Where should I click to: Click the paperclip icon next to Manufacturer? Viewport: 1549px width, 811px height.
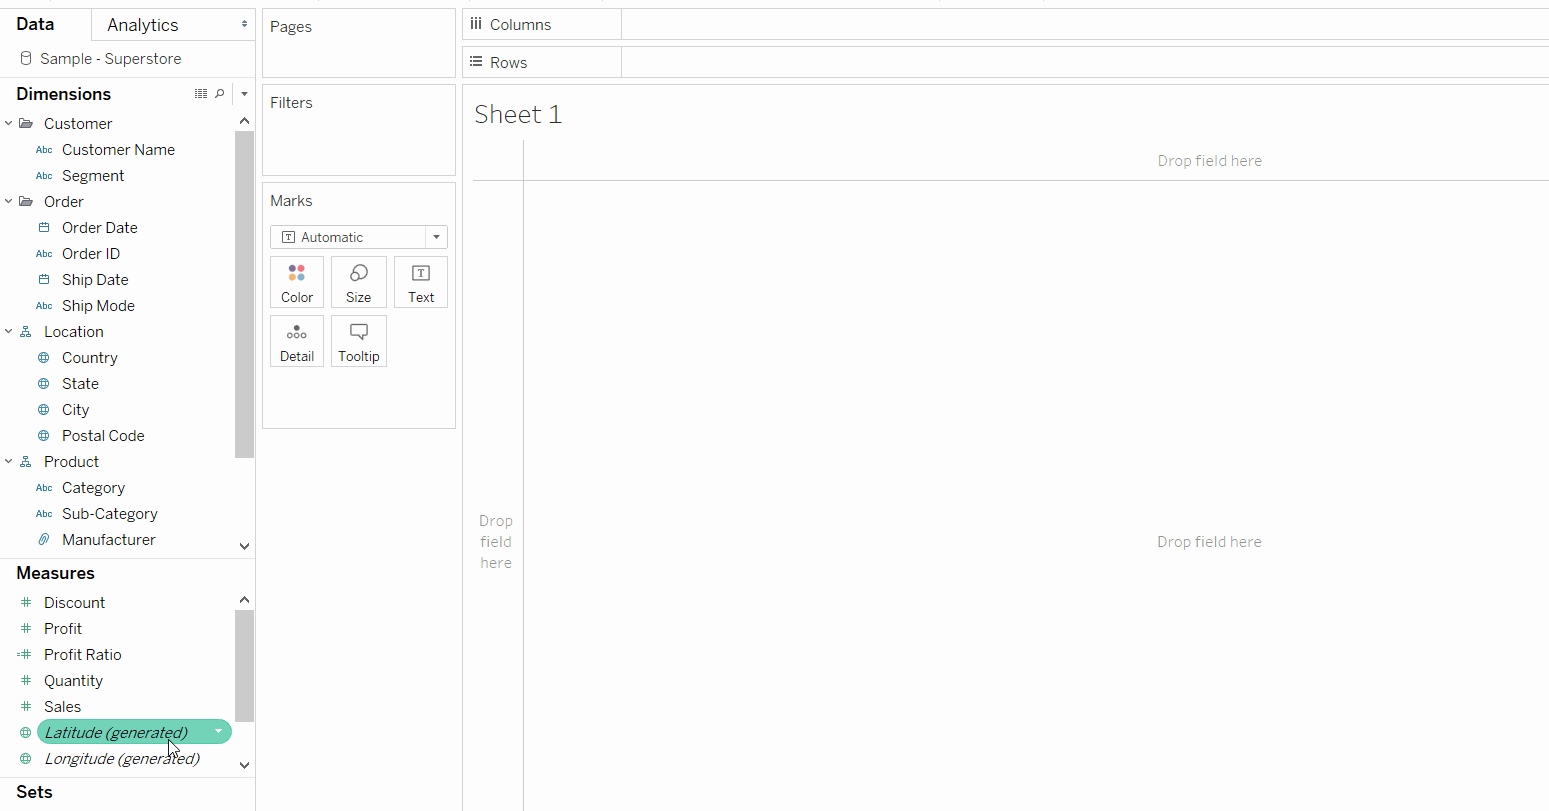click(x=43, y=540)
